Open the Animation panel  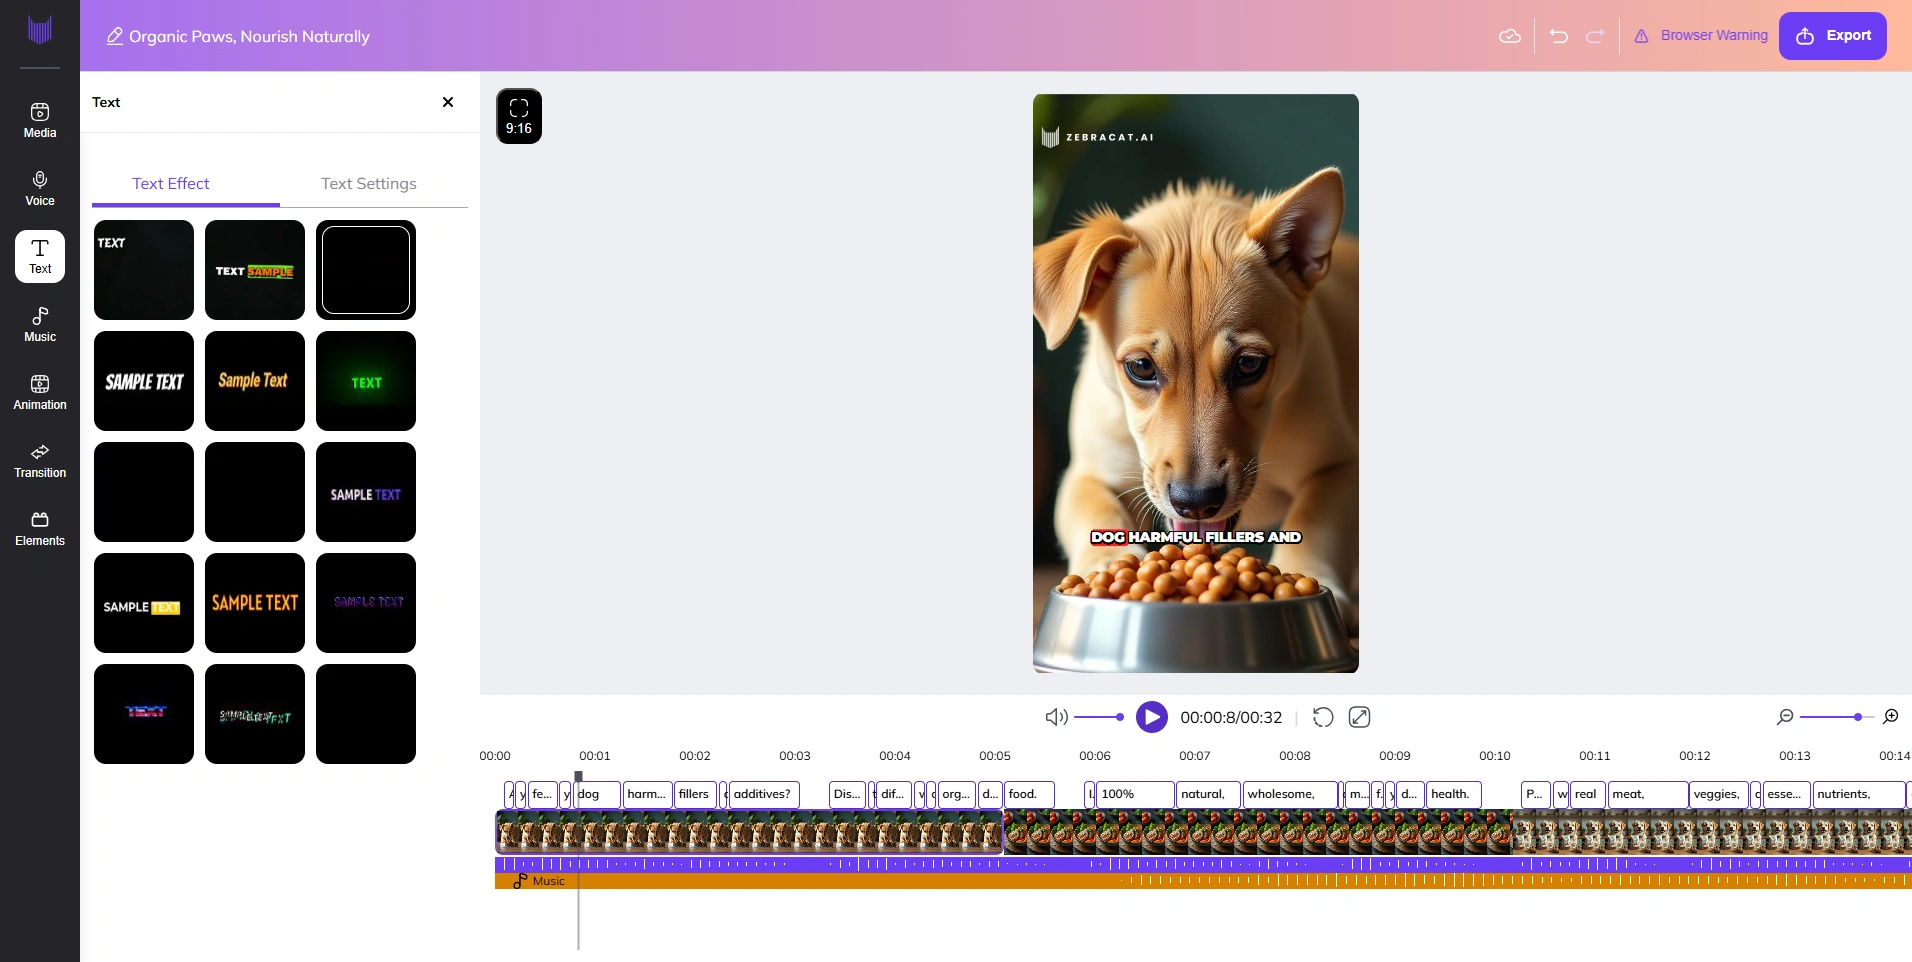pos(40,393)
